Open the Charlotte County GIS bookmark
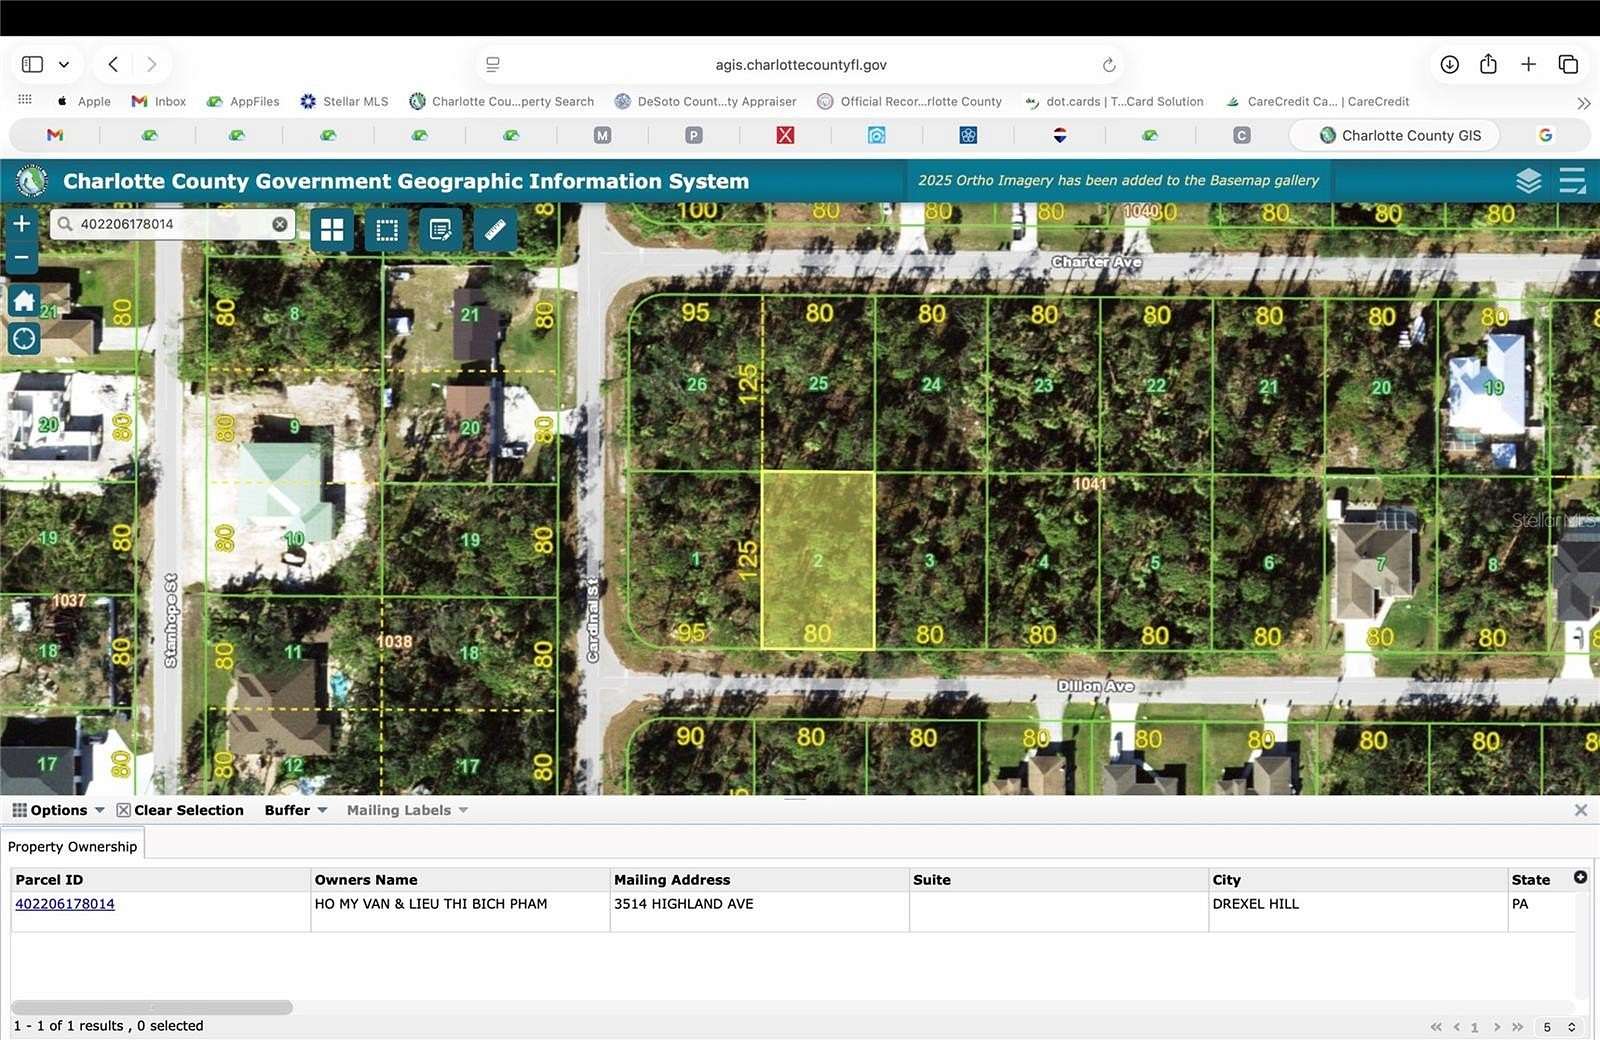The height and width of the screenshot is (1040, 1600). coord(1394,135)
